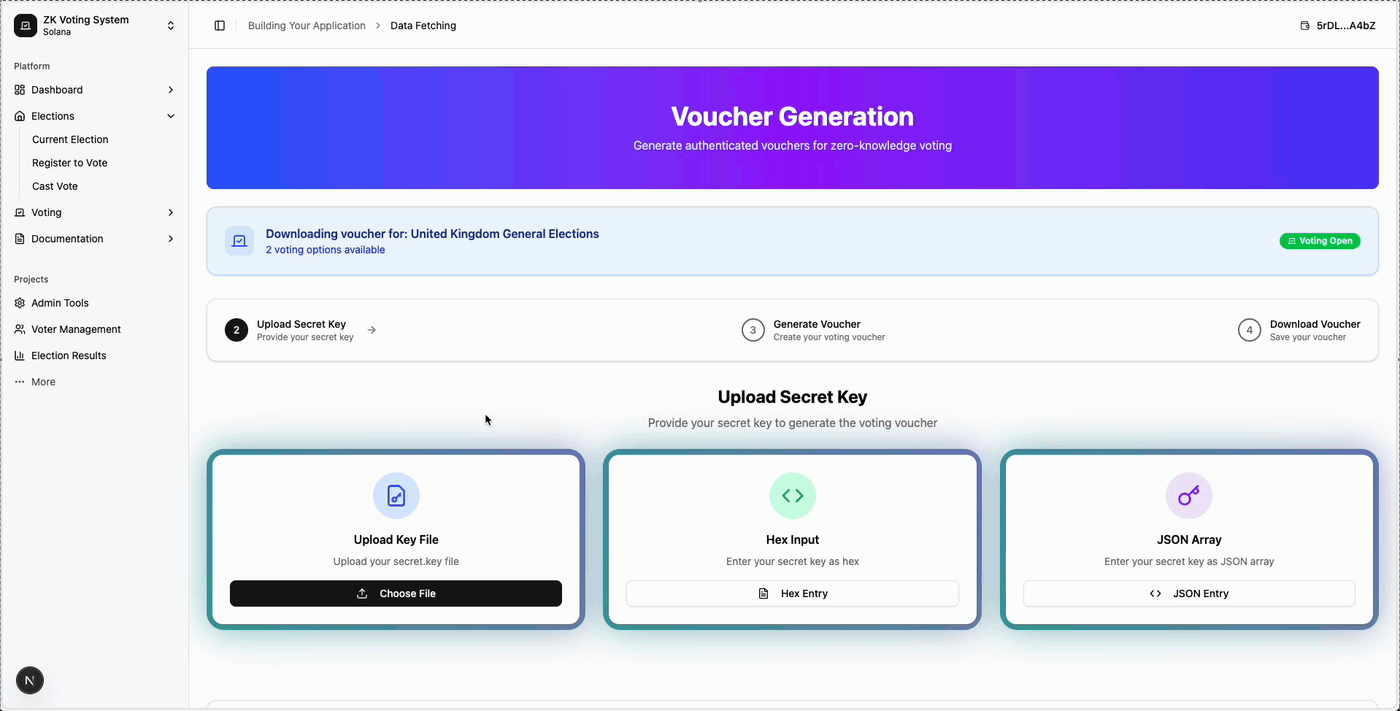The image size is (1400, 711).
Task: Click the Hex Input code brackets icon
Action: 792,496
